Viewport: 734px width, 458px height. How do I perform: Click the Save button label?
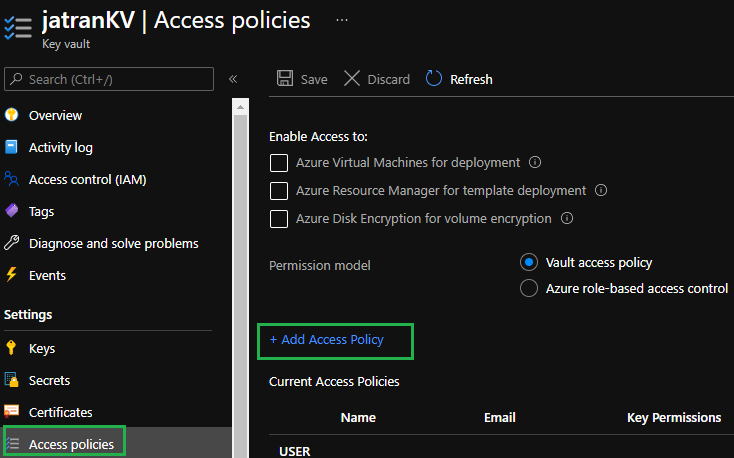tap(314, 80)
